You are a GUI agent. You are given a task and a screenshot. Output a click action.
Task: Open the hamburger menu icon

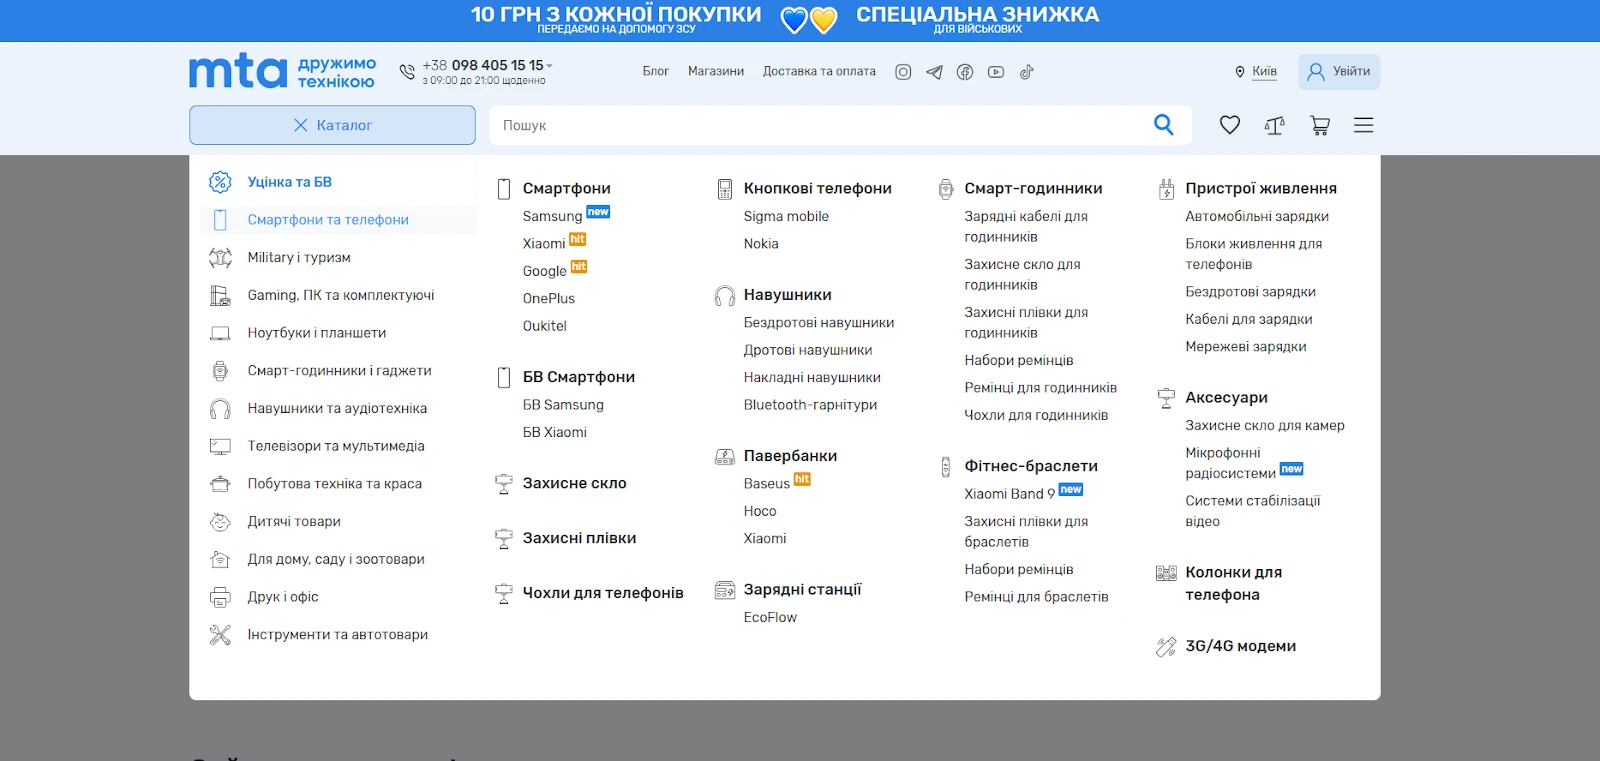[x=1363, y=125]
